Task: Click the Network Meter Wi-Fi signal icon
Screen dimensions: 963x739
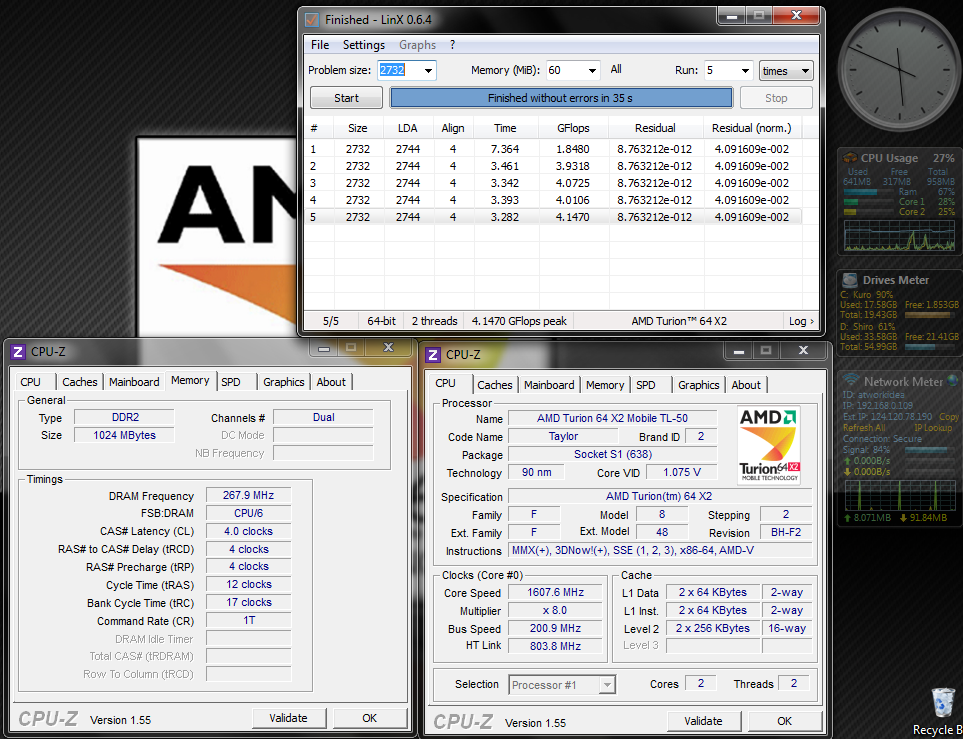Action: 850,381
